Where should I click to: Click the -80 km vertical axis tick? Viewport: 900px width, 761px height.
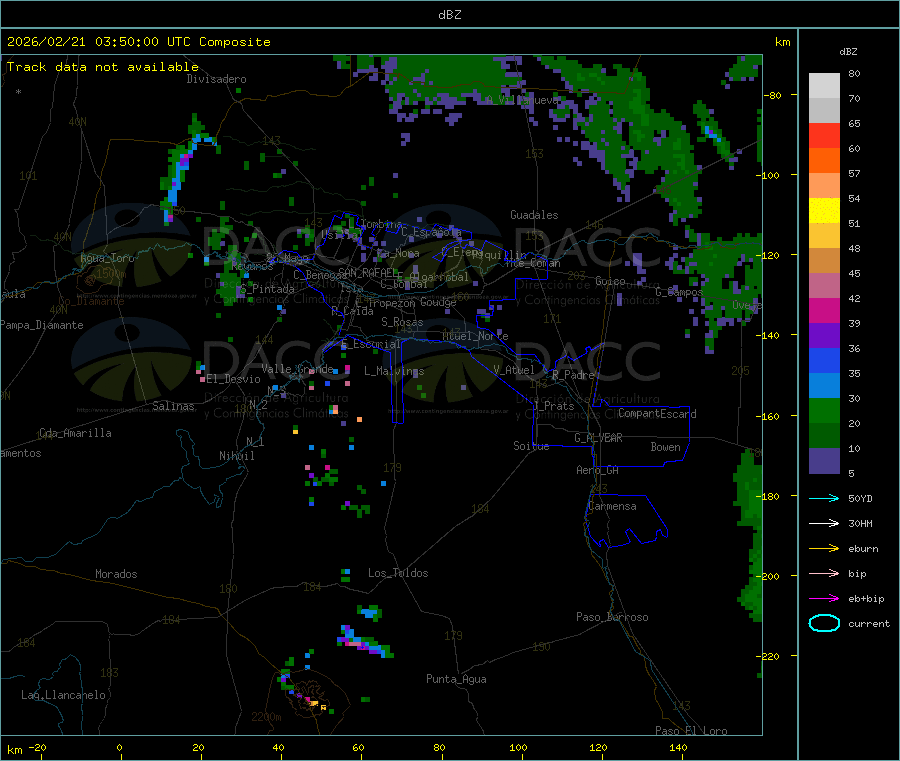click(x=773, y=95)
